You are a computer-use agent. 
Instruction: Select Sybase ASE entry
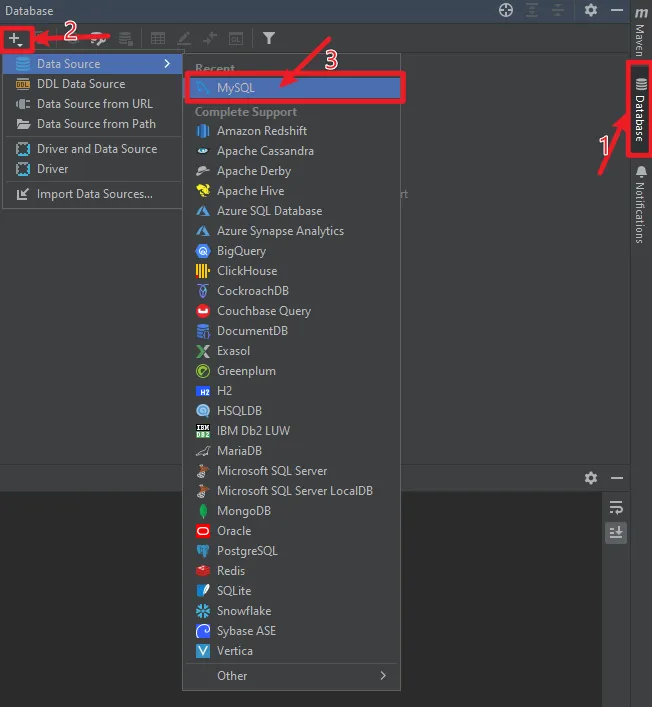291,631
